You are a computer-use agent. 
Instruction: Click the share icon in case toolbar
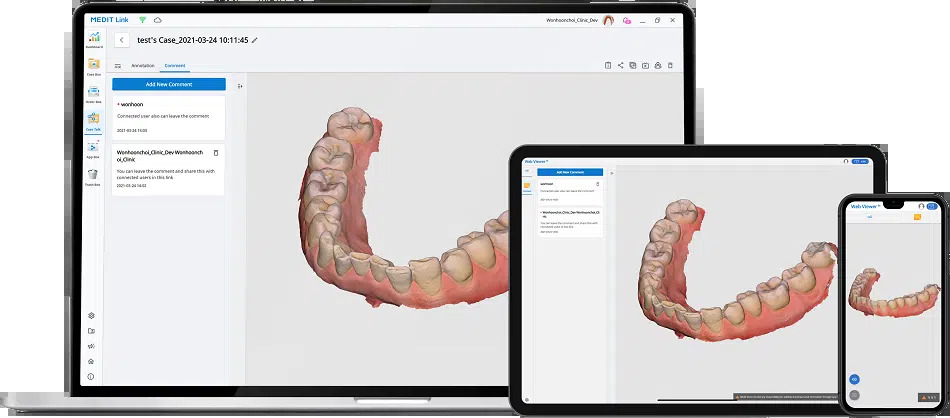click(620, 65)
